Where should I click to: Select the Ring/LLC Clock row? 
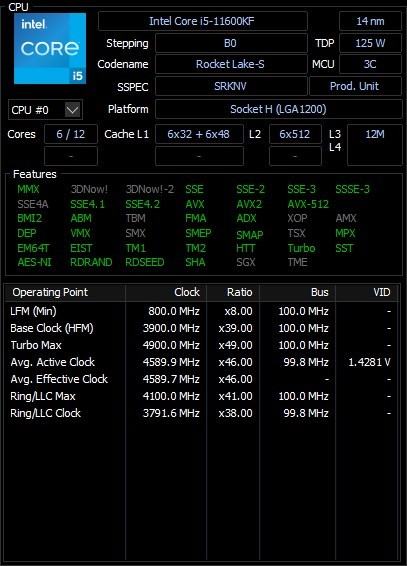click(201, 413)
